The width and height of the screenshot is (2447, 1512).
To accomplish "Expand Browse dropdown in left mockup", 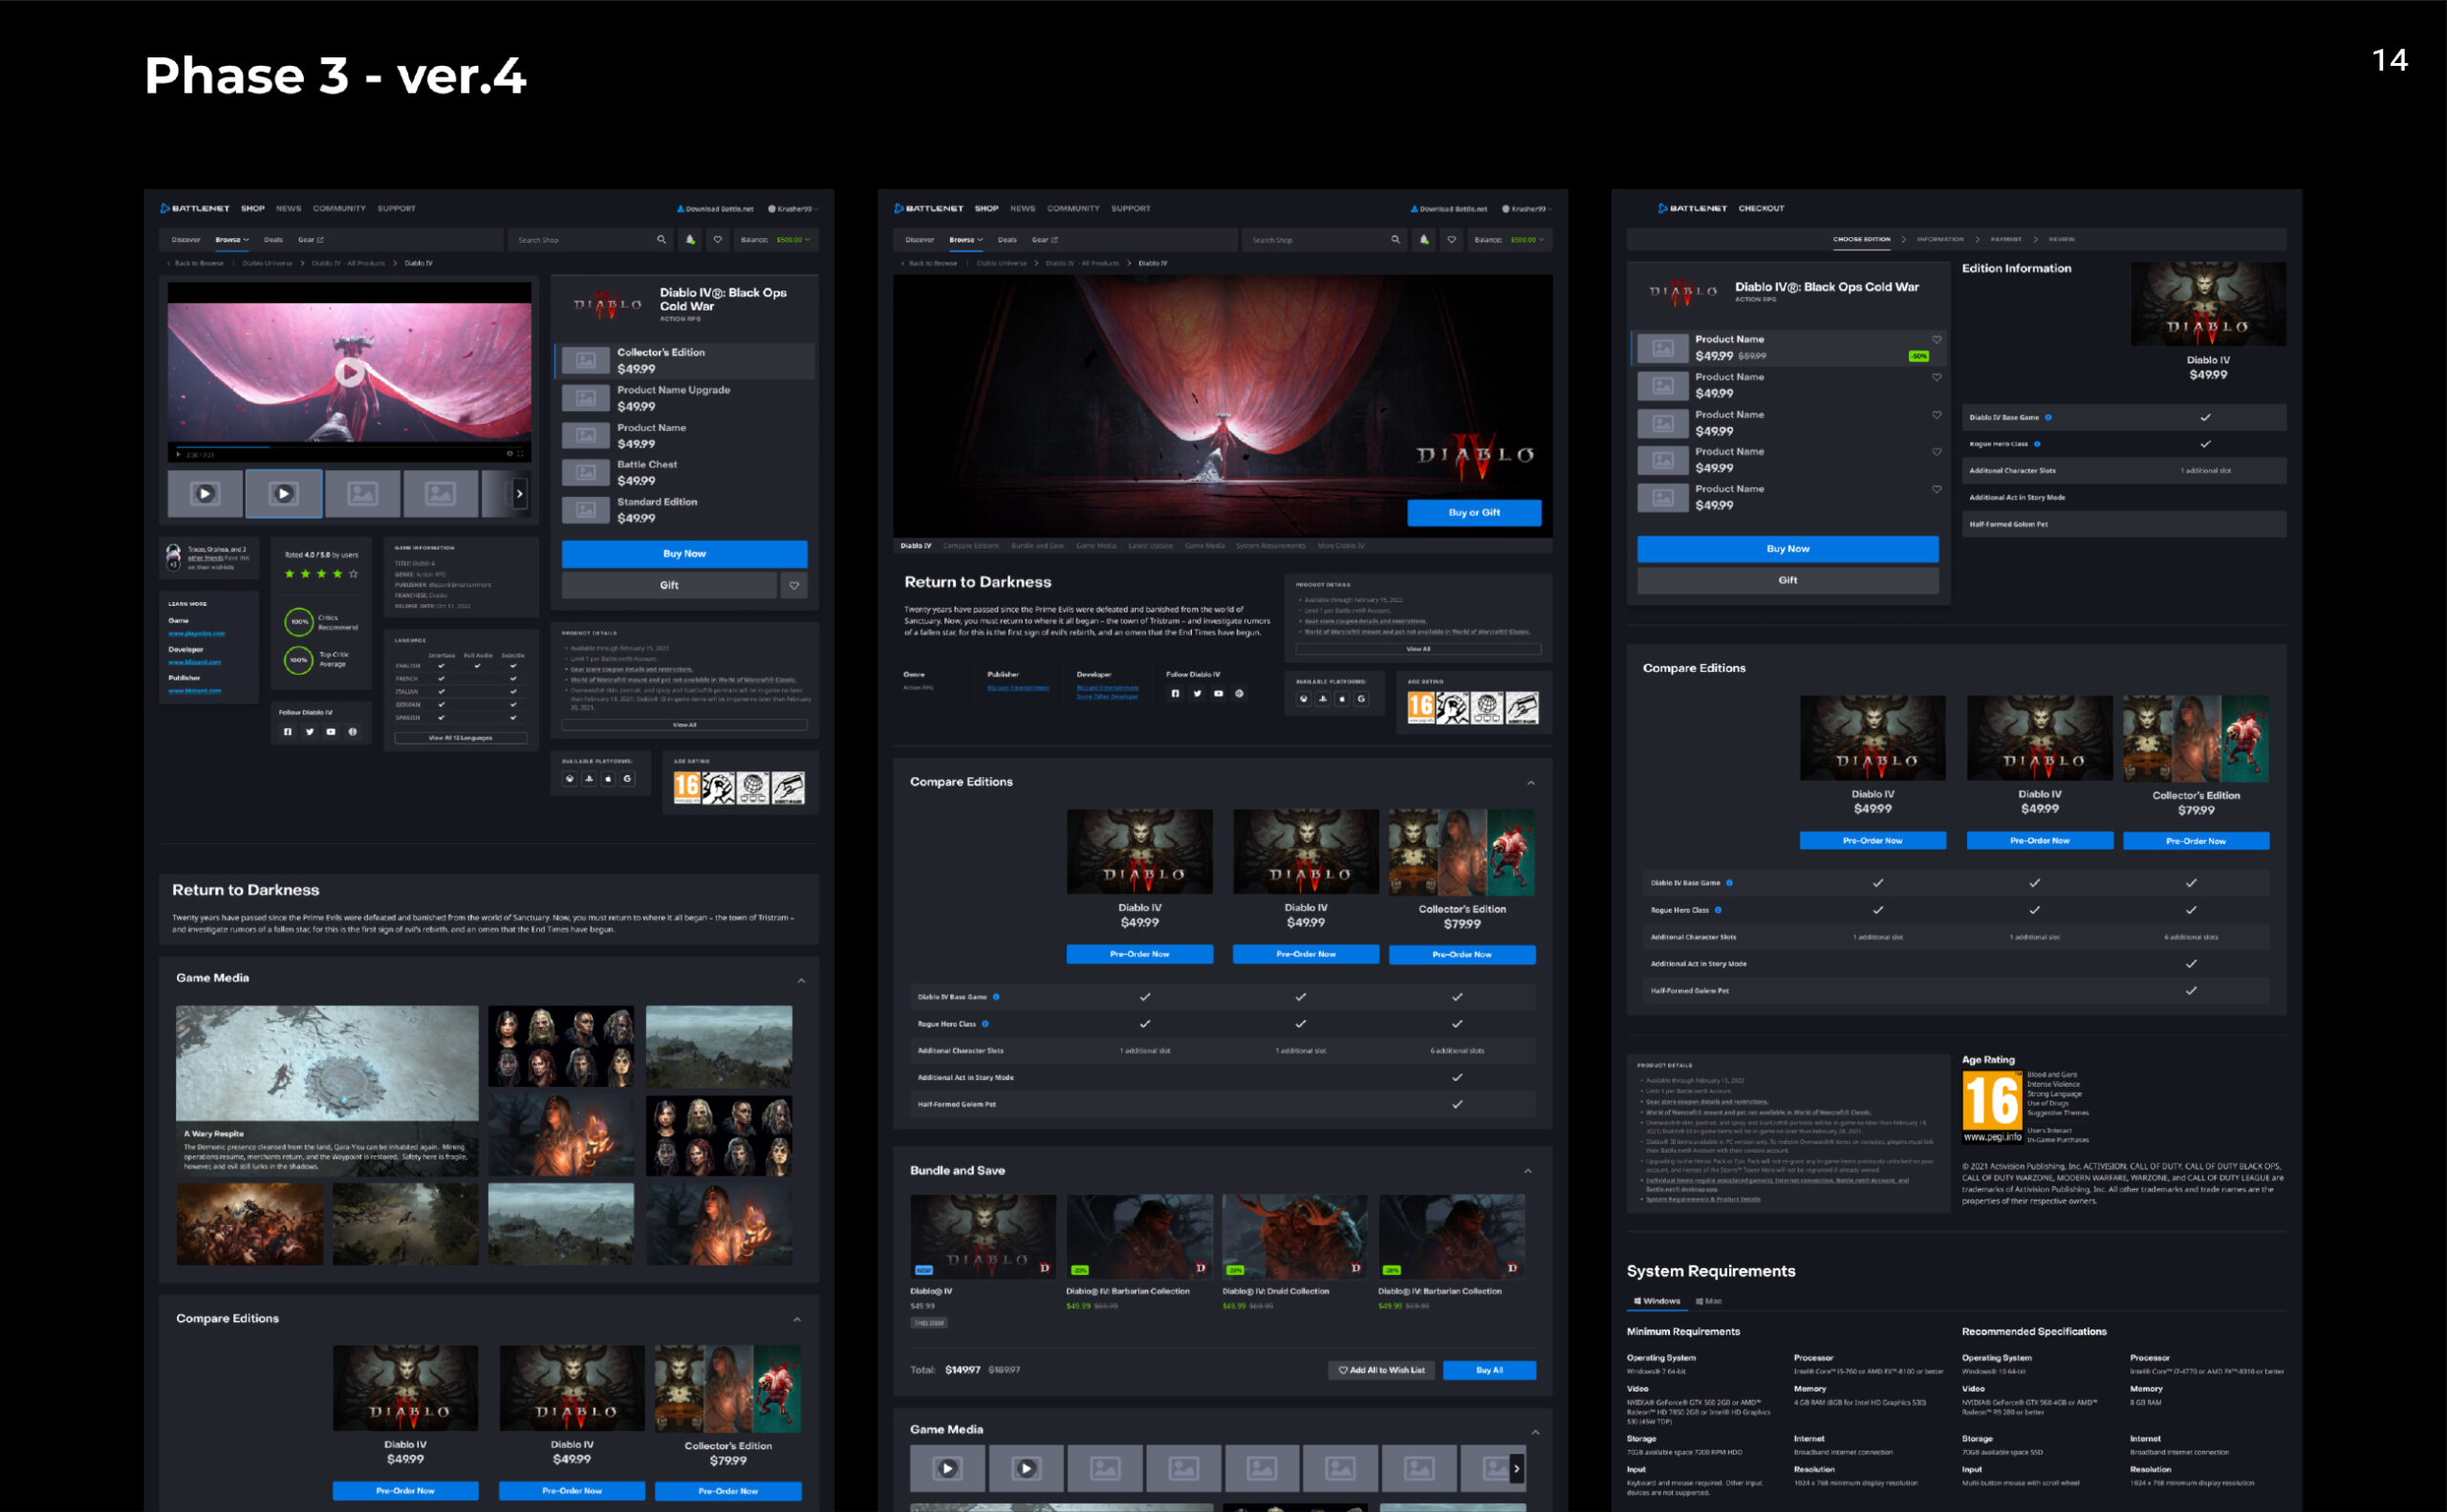I will pos(233,240).
